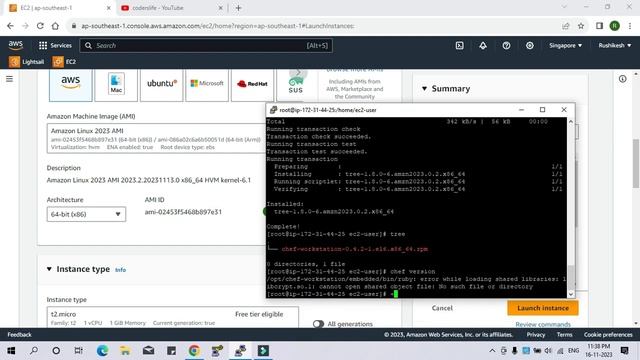This screenshot has width=640, height=360.
Task: Open the PuTTY terminal window system menu icon
Action: tap(273, 110)
